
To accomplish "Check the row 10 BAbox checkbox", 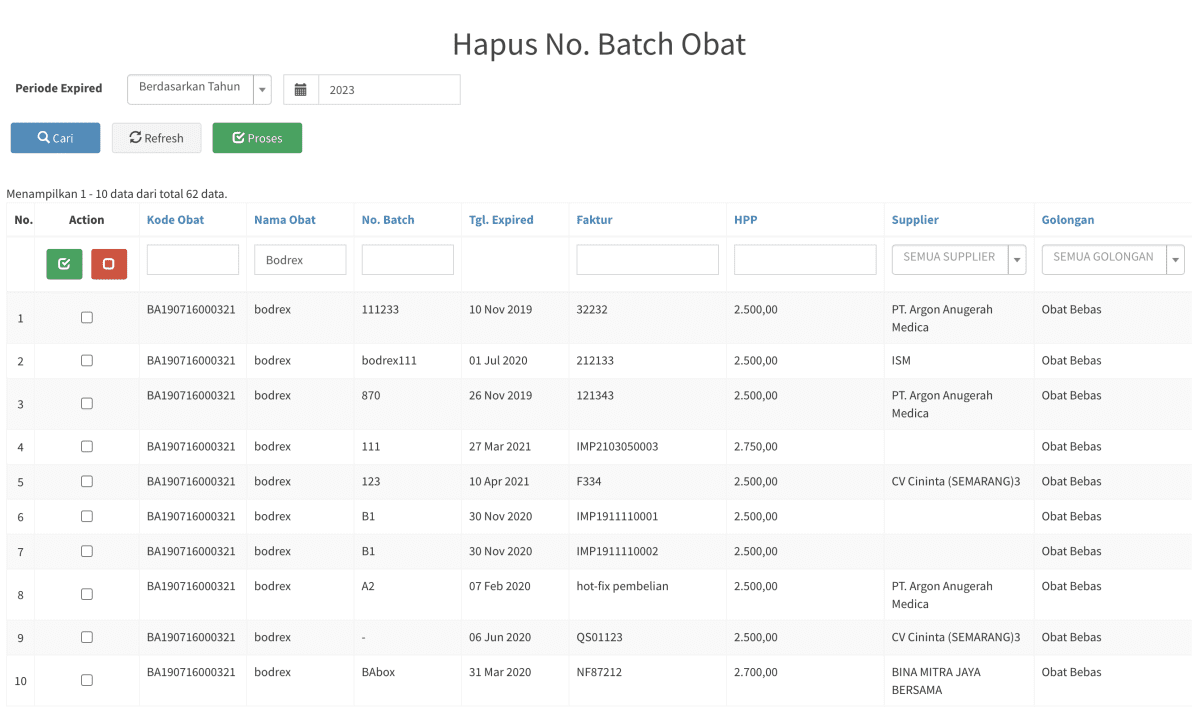I will point(87,680).
